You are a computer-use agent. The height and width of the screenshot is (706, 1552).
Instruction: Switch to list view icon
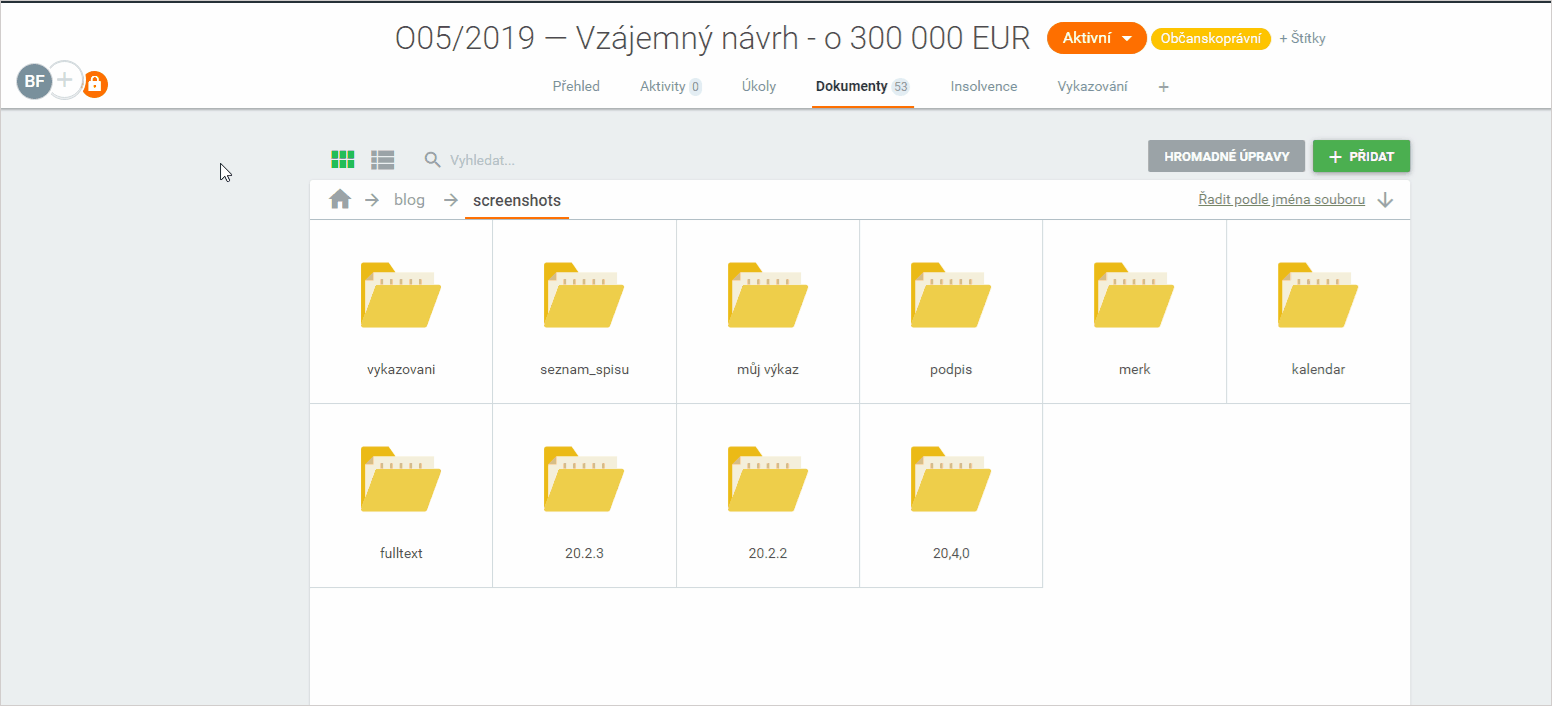coord(382,159)
